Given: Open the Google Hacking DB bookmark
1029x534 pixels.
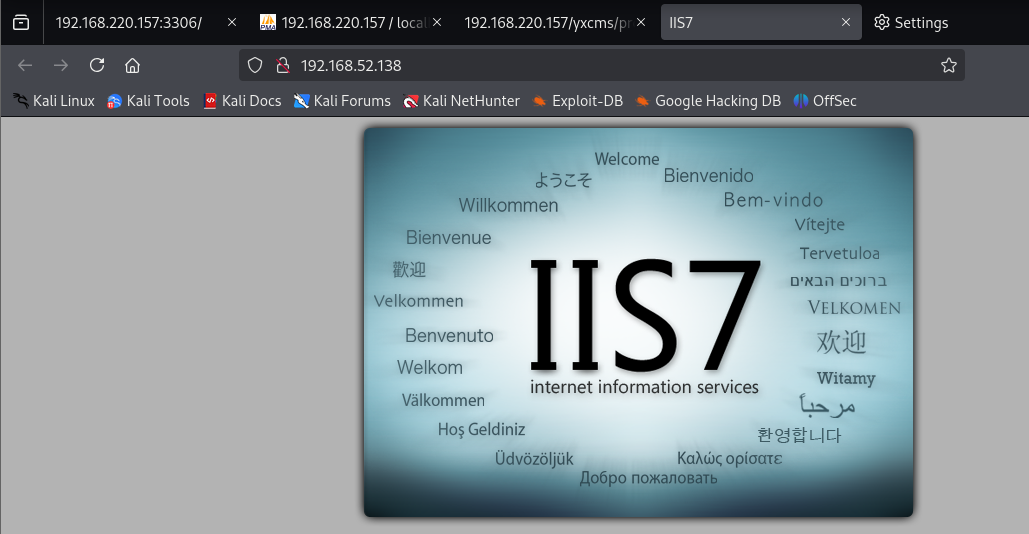Looking at the screenshot, I should coord(708,101).
